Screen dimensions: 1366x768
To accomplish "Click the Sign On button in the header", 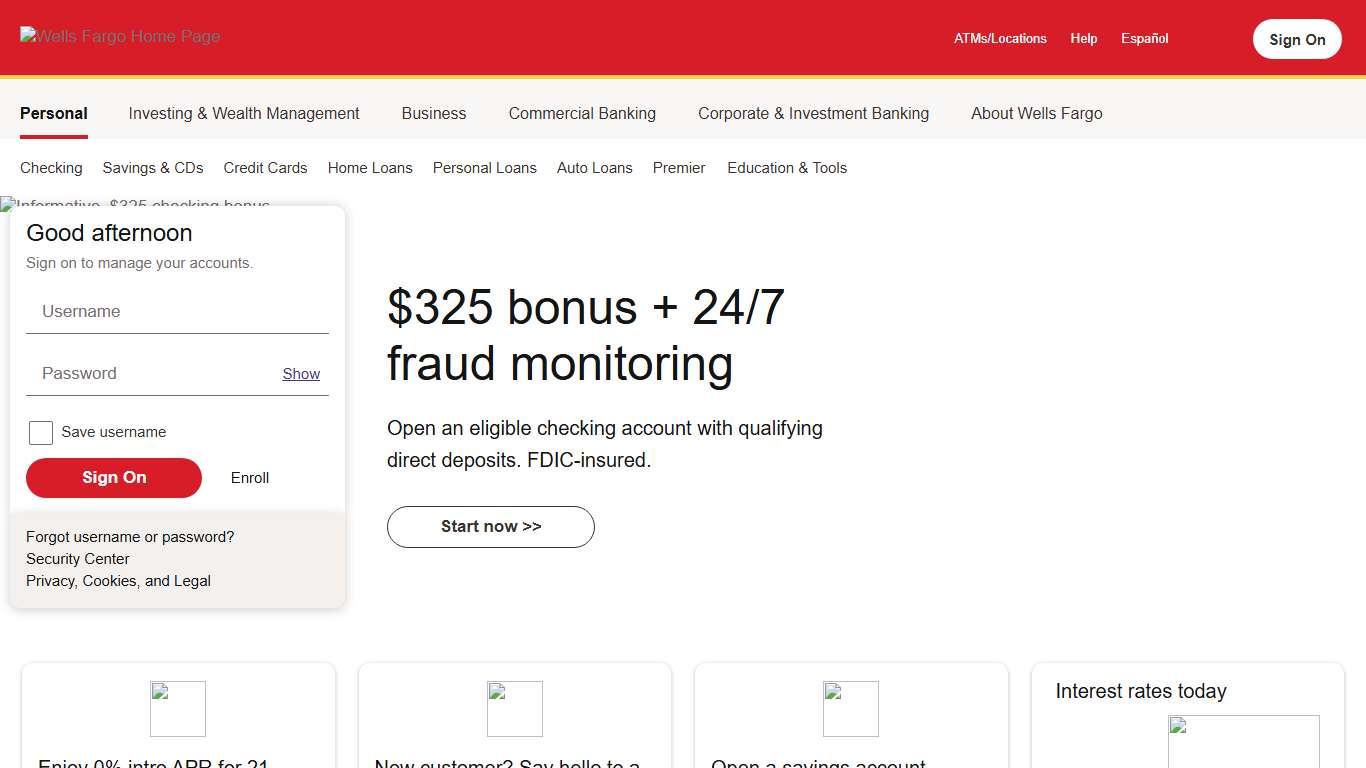I will (x=1297, y=39).
